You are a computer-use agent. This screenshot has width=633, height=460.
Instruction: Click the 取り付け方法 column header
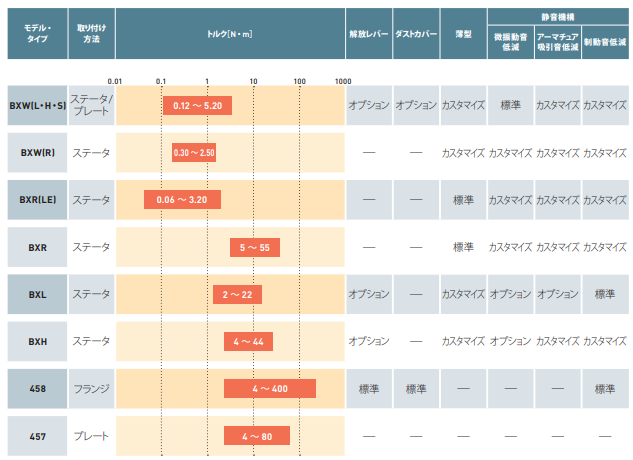point(91,34)
